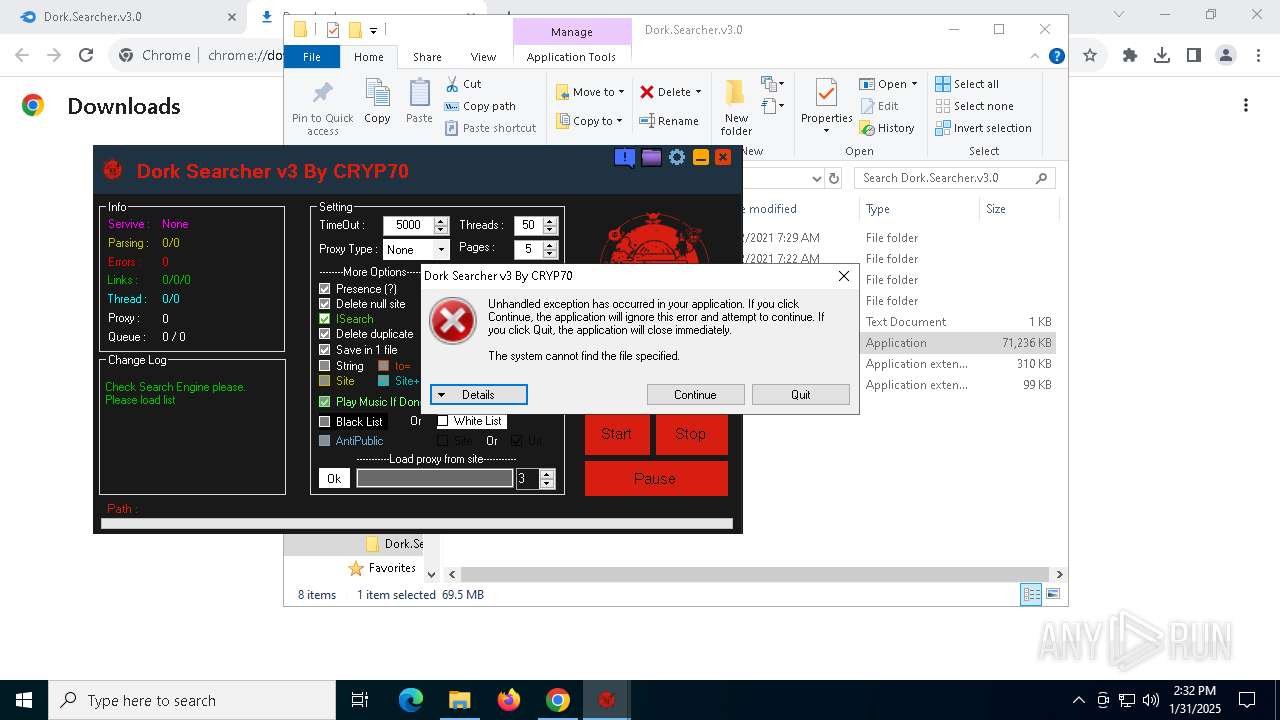Open the Delete dropdown arrow
Viewport: 1280px width, 720px height.
pos(698,92)
